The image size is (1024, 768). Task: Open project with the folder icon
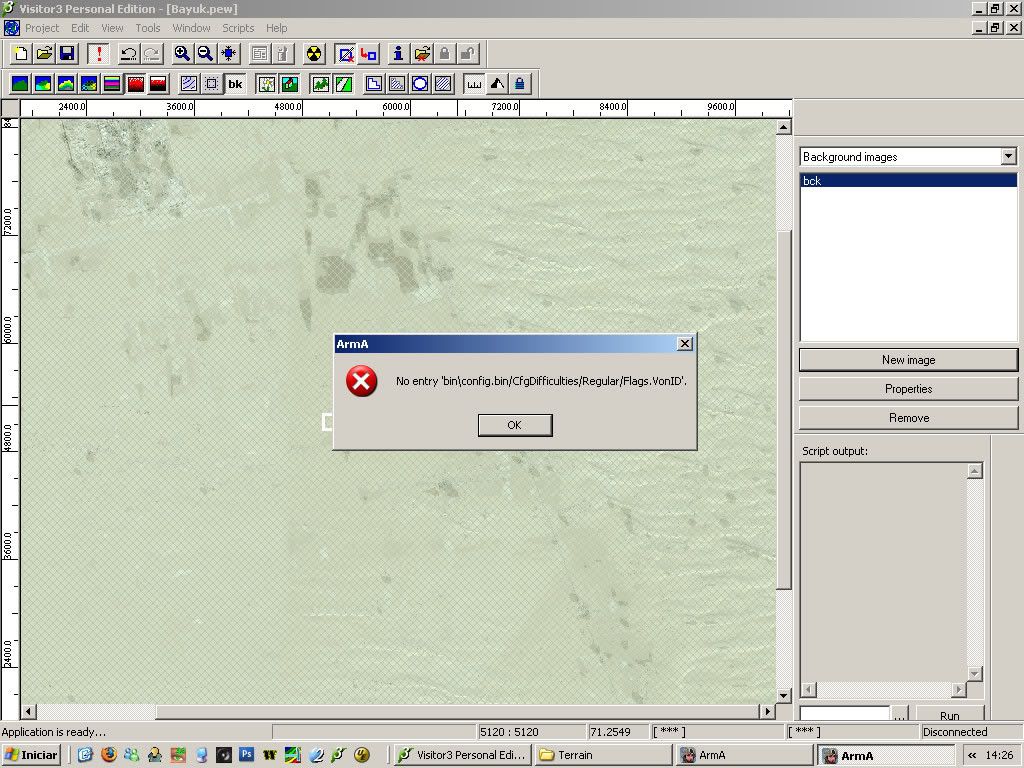(x=44, y=54)
